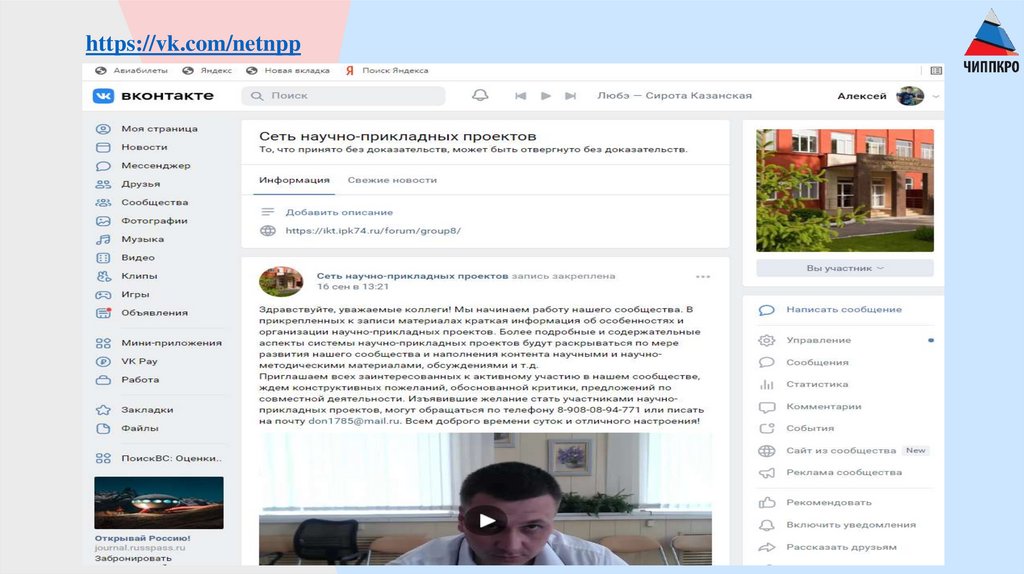The width and height of the screenshot is (1024, 574).
Task: Switch to the Свежие новости tab
Action: pyautogui.click(x=392, y=180)
